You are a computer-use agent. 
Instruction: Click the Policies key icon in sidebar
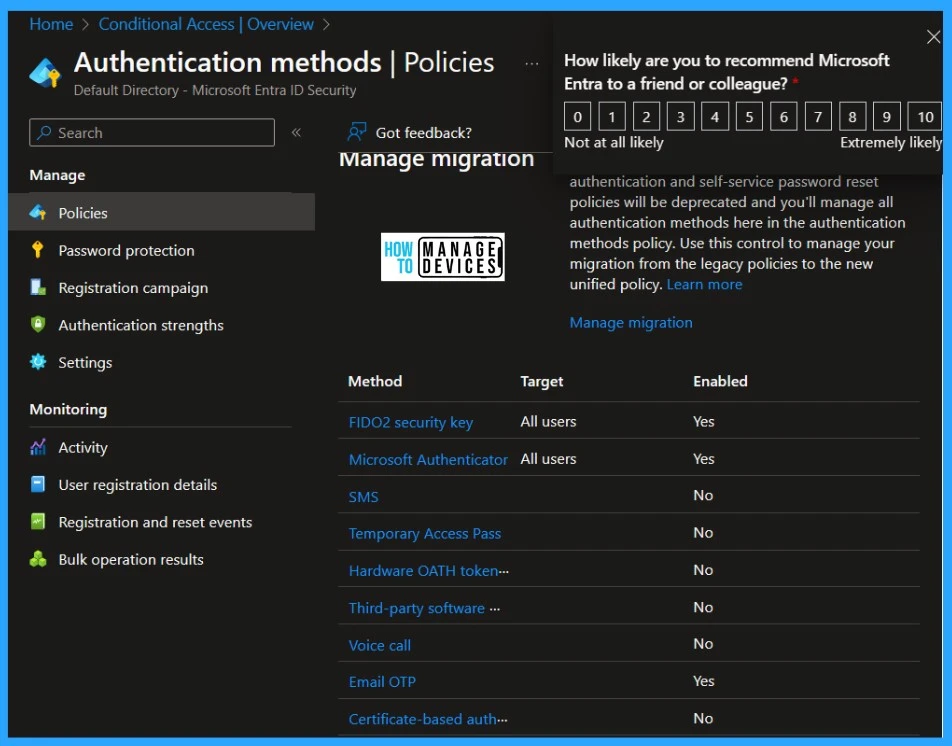tap(38, 212)
